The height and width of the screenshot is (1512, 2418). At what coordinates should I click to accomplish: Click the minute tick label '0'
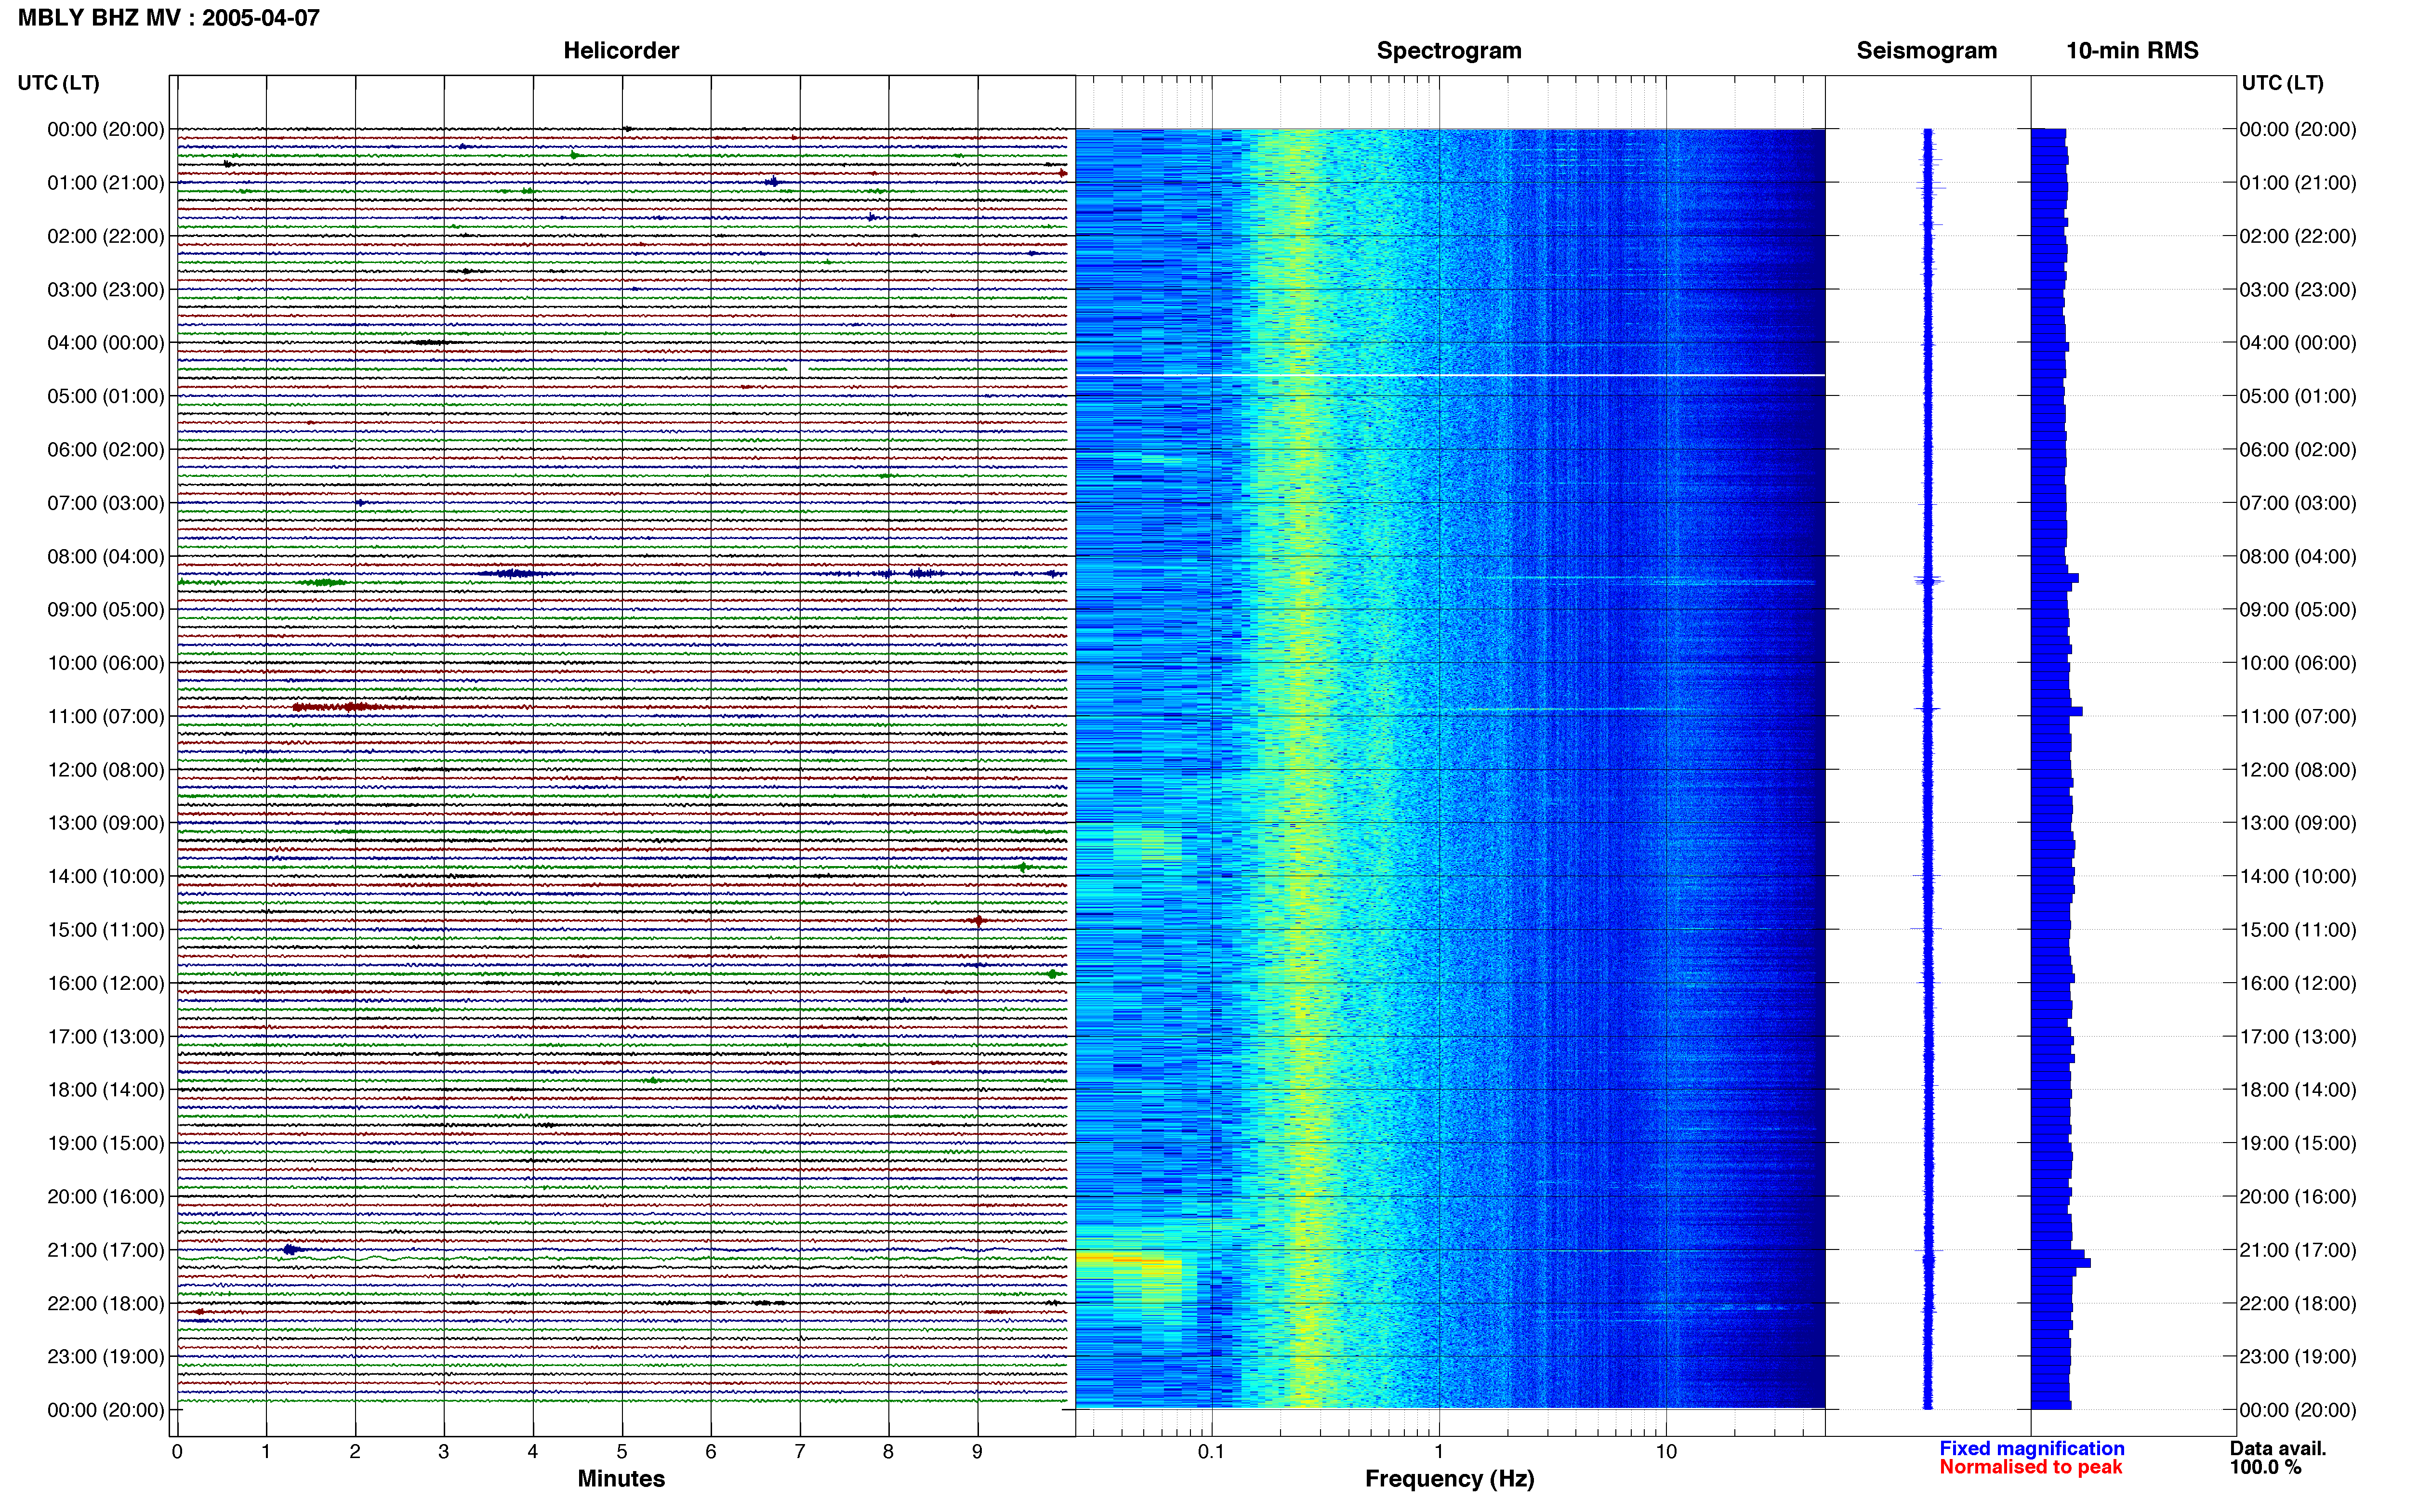pos(177,1452)
